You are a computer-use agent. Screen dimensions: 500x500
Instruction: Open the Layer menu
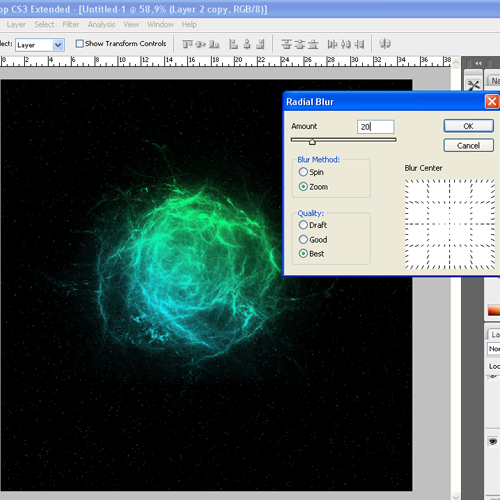click(x=16, y=25)
